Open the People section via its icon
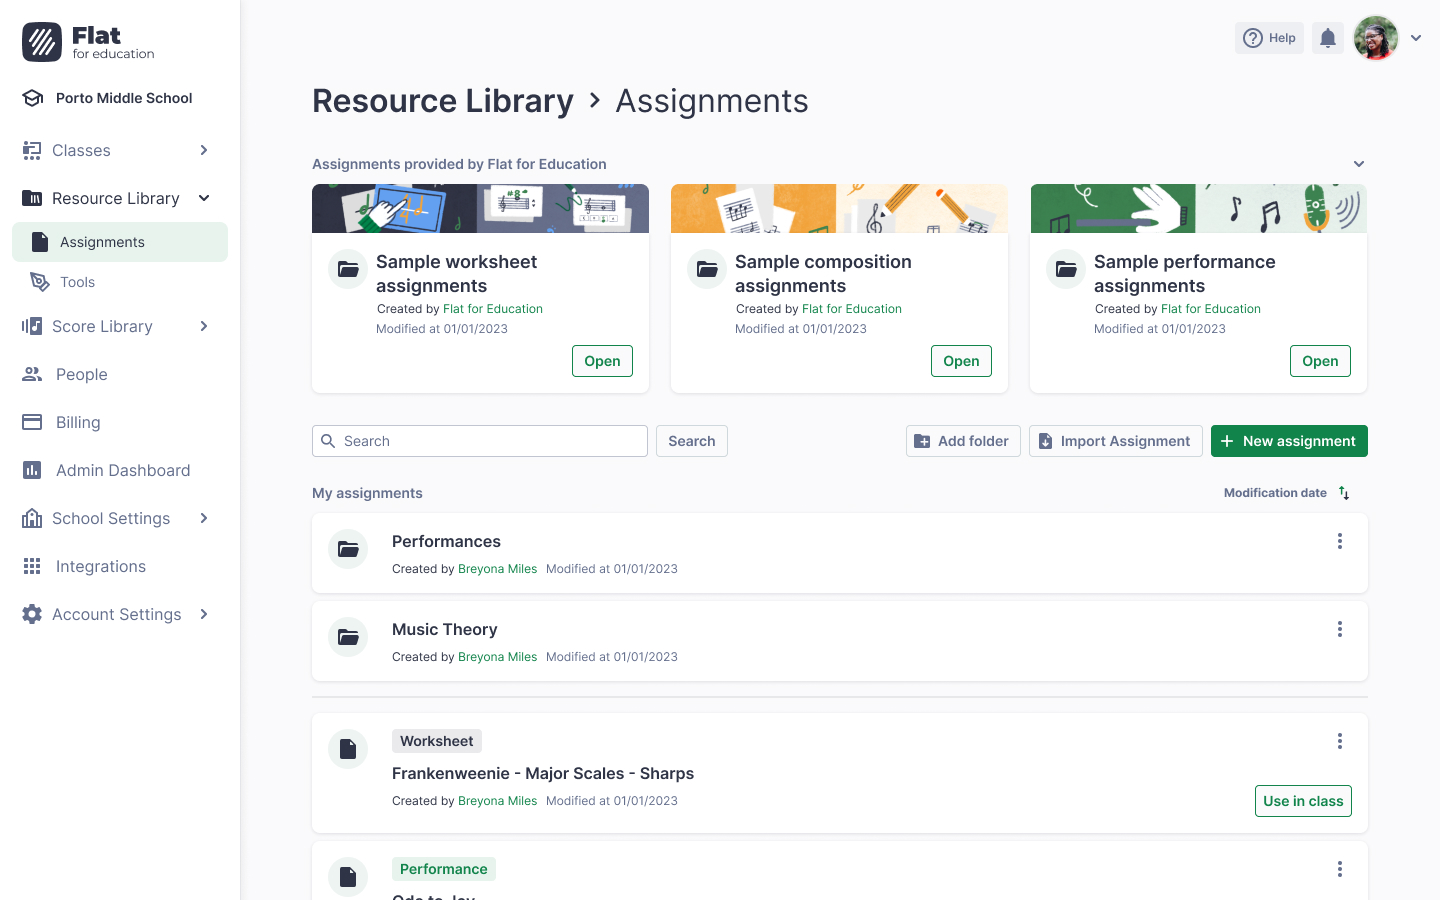The height and width of the screenshot is (900, 1440). [x=33, y=374]
